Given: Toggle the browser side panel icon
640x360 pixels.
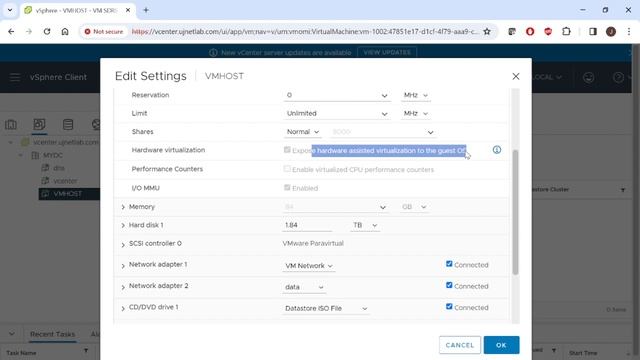Looking at the screenshot, I should pos(593,31).
